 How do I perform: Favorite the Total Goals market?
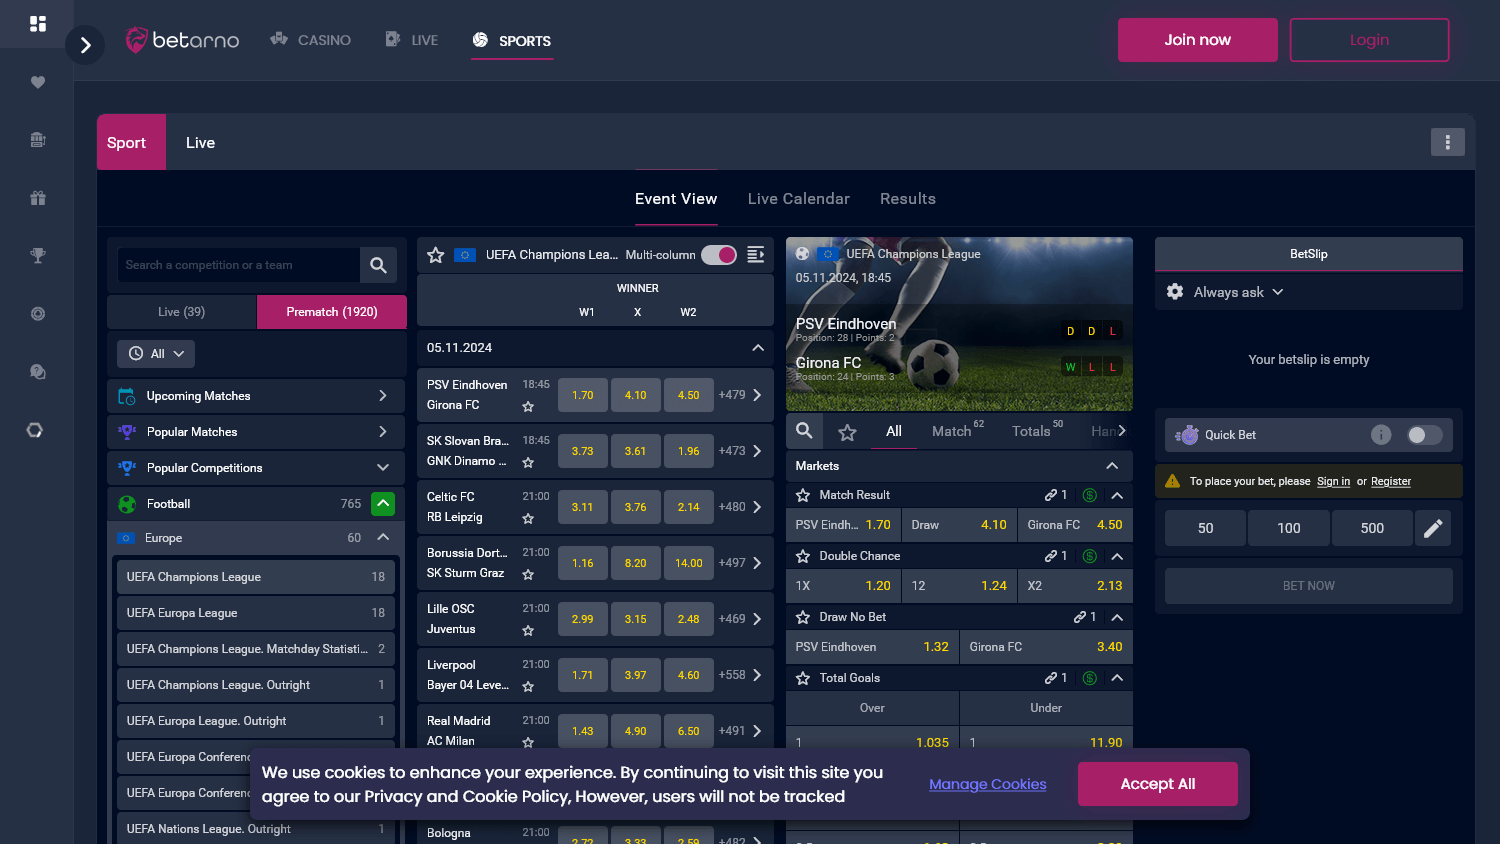(x=802, y=678)
